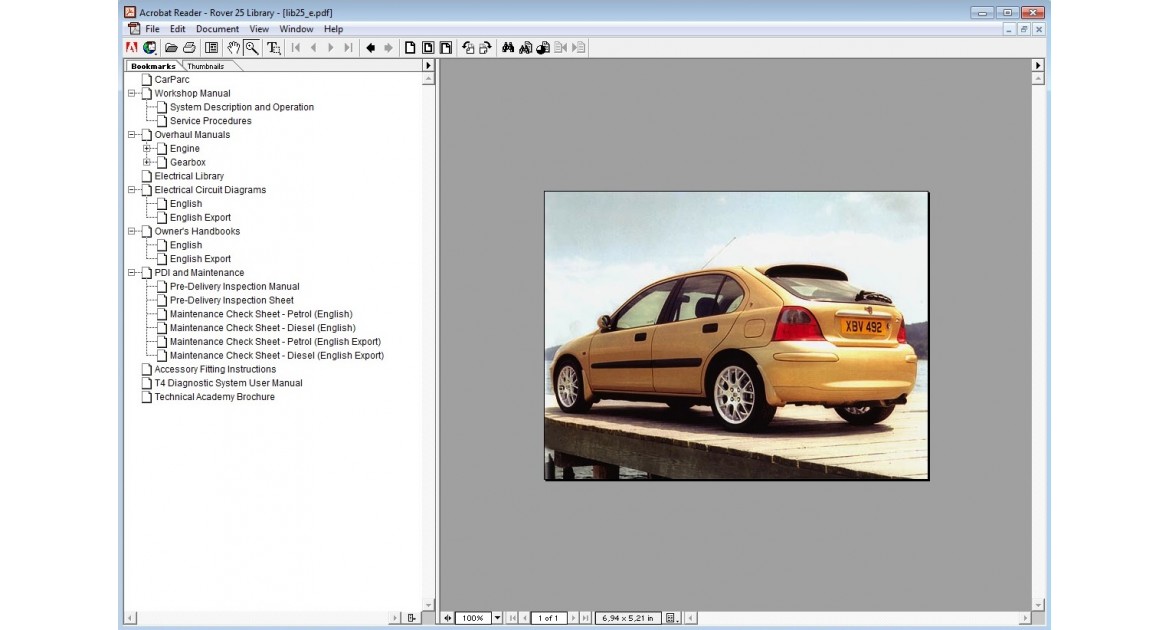Expand the Engine bookmark
Image resolution: width=1170 pixels, height=630 pixels.
click(x=147, y=149)
